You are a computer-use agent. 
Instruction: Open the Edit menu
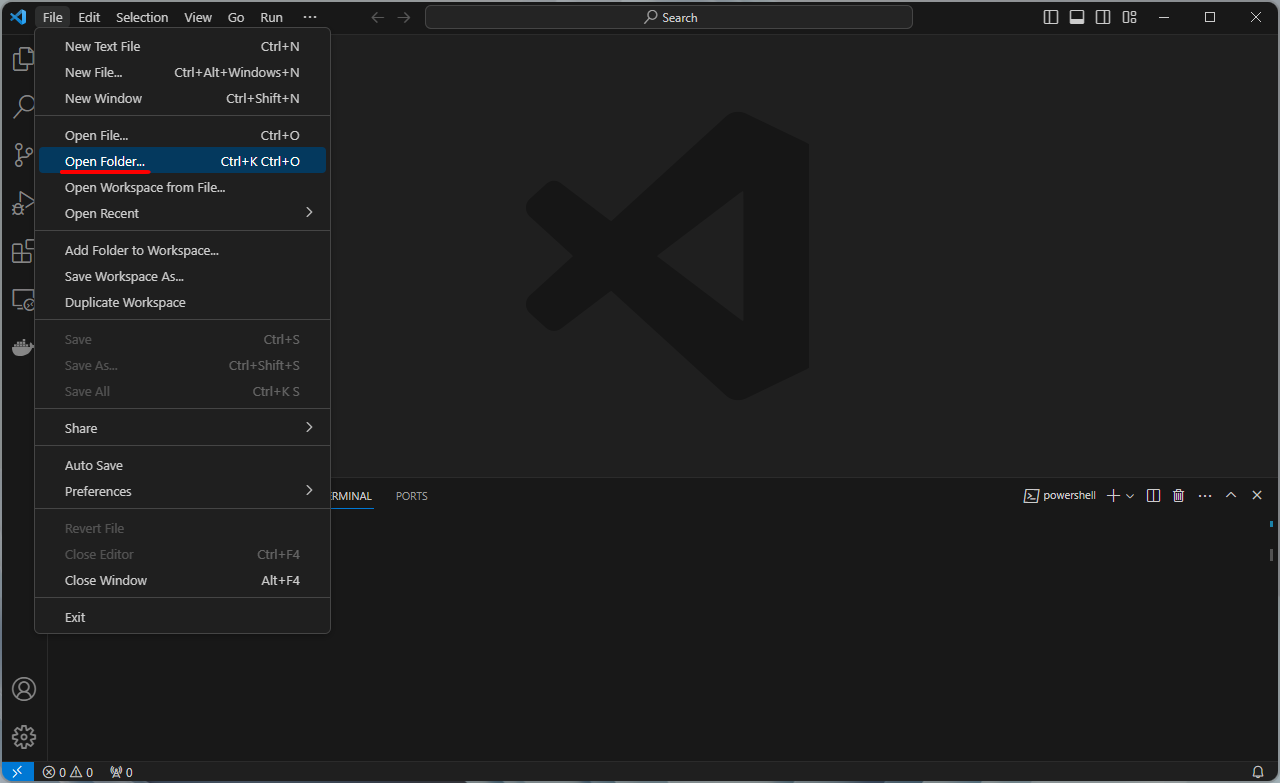(89, 17)
